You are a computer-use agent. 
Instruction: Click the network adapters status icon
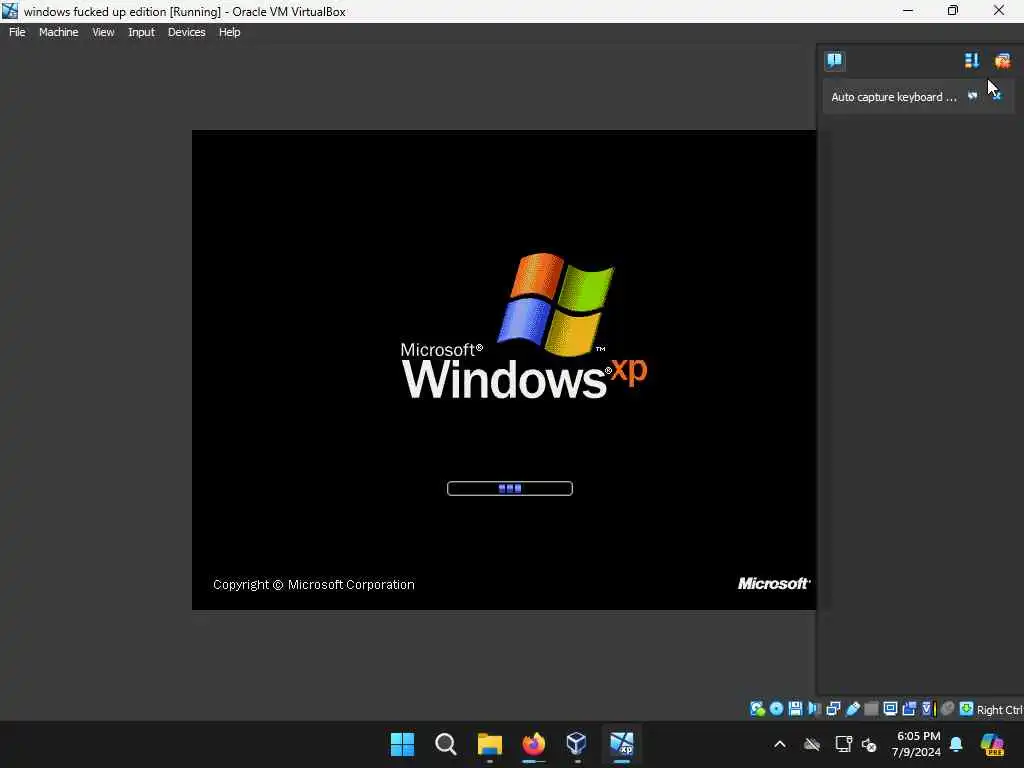pyautogui.click(x=833, y=709)
